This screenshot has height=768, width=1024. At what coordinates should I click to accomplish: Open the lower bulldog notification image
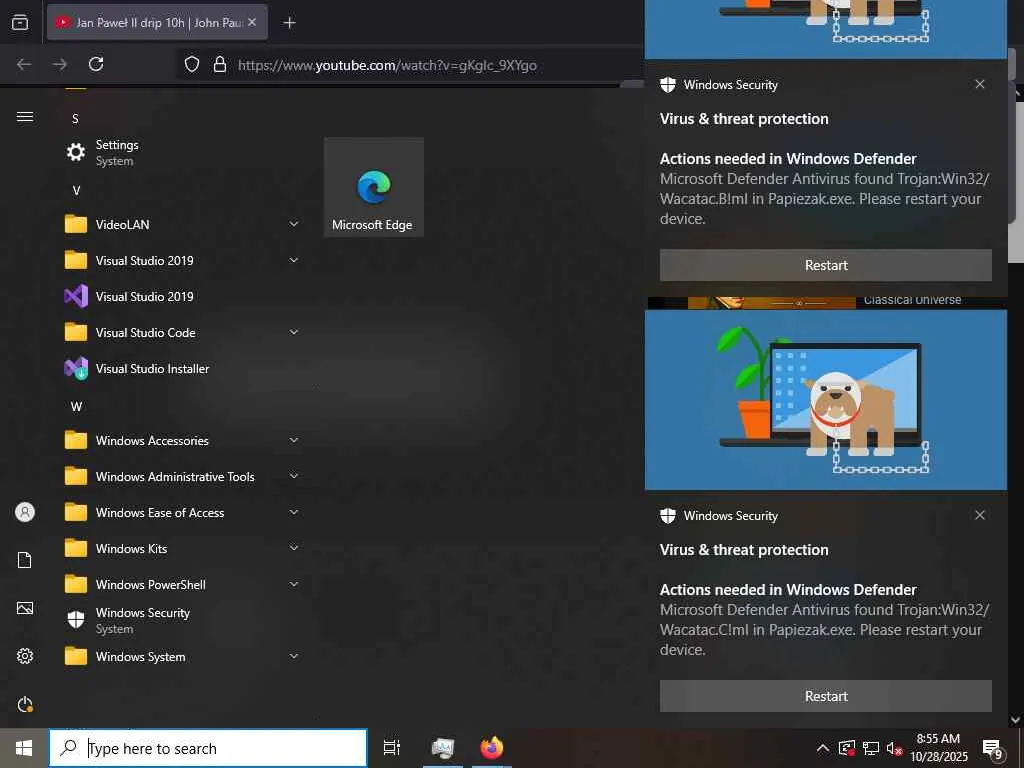pos(825,400)
